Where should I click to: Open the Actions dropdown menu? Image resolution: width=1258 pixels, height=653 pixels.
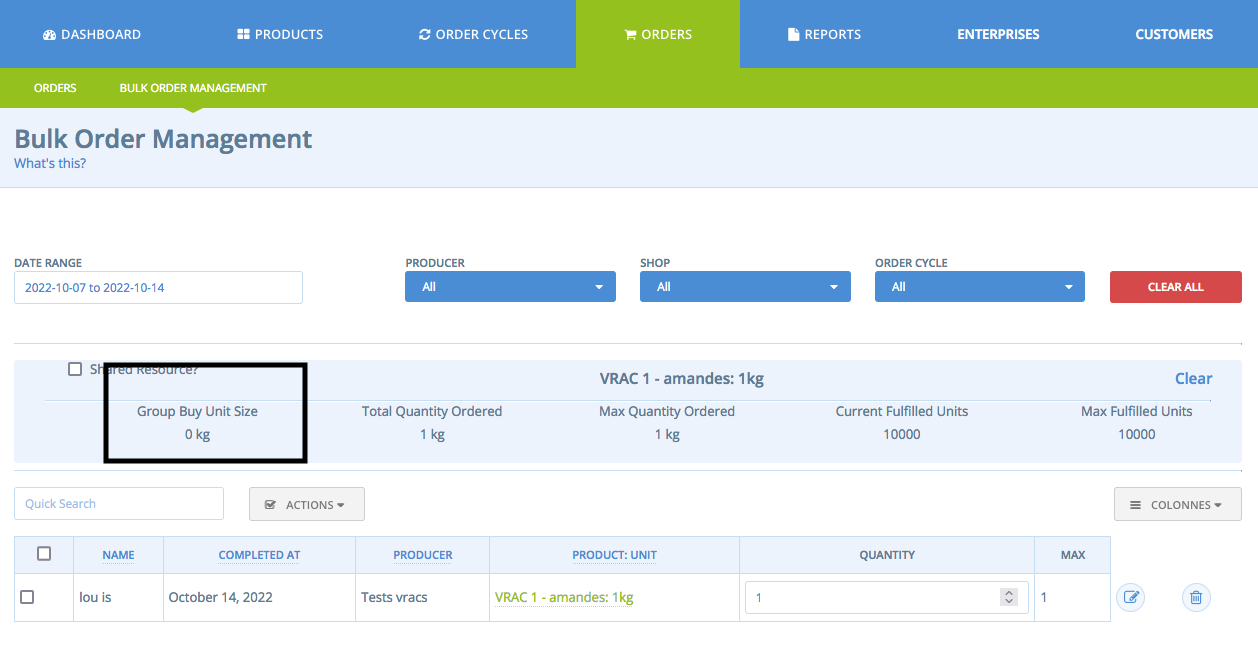pyautogui.click(x=306, y=503)
